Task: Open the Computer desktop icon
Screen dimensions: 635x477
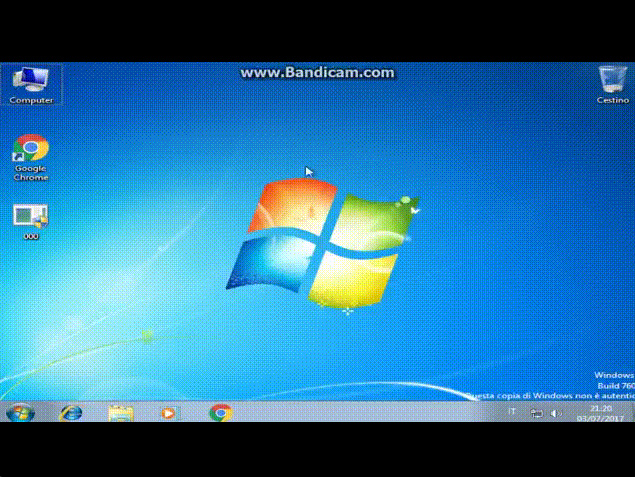Action: [x=31, y=85]
